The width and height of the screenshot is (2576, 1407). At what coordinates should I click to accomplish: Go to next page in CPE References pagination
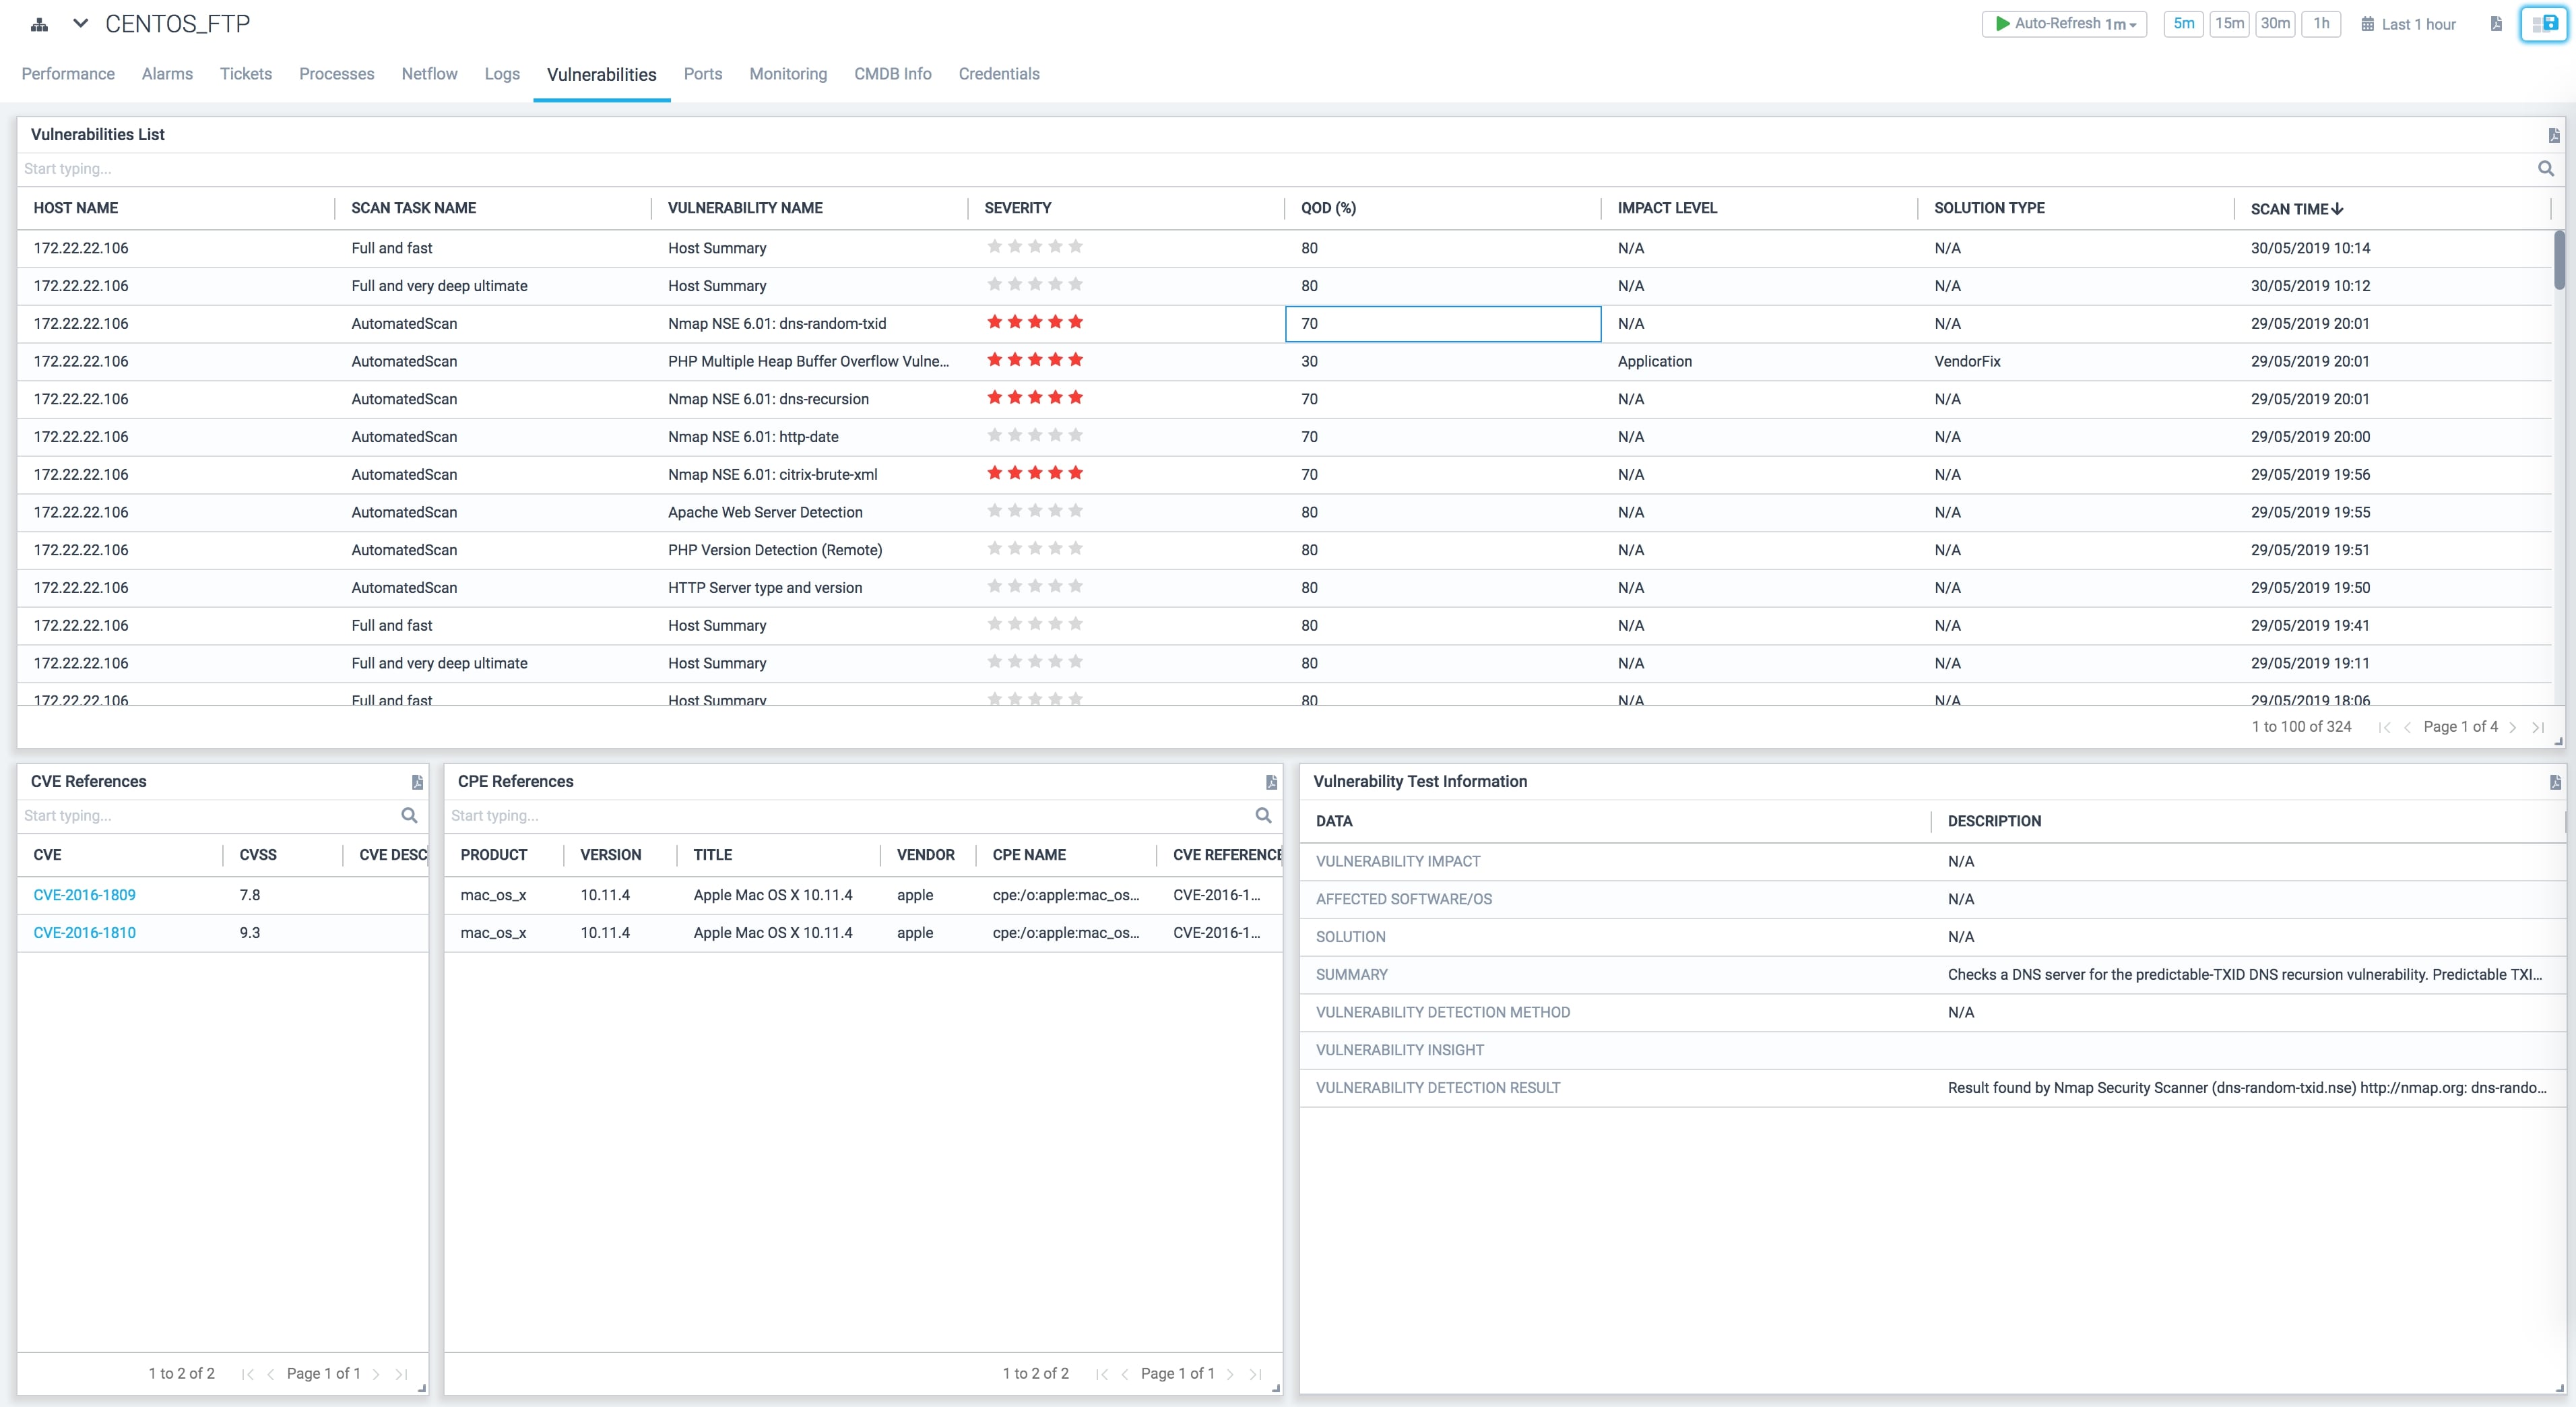click(1230, 1374)
